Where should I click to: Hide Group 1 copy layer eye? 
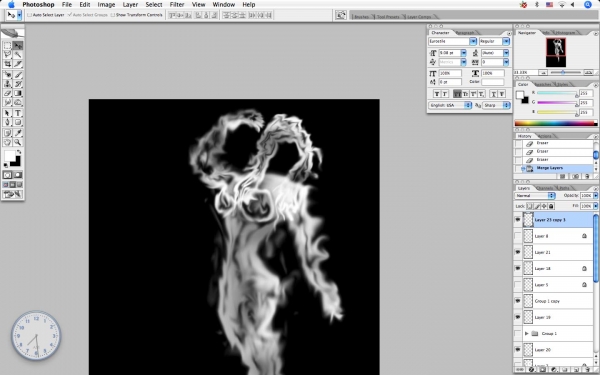pos(518,301)
